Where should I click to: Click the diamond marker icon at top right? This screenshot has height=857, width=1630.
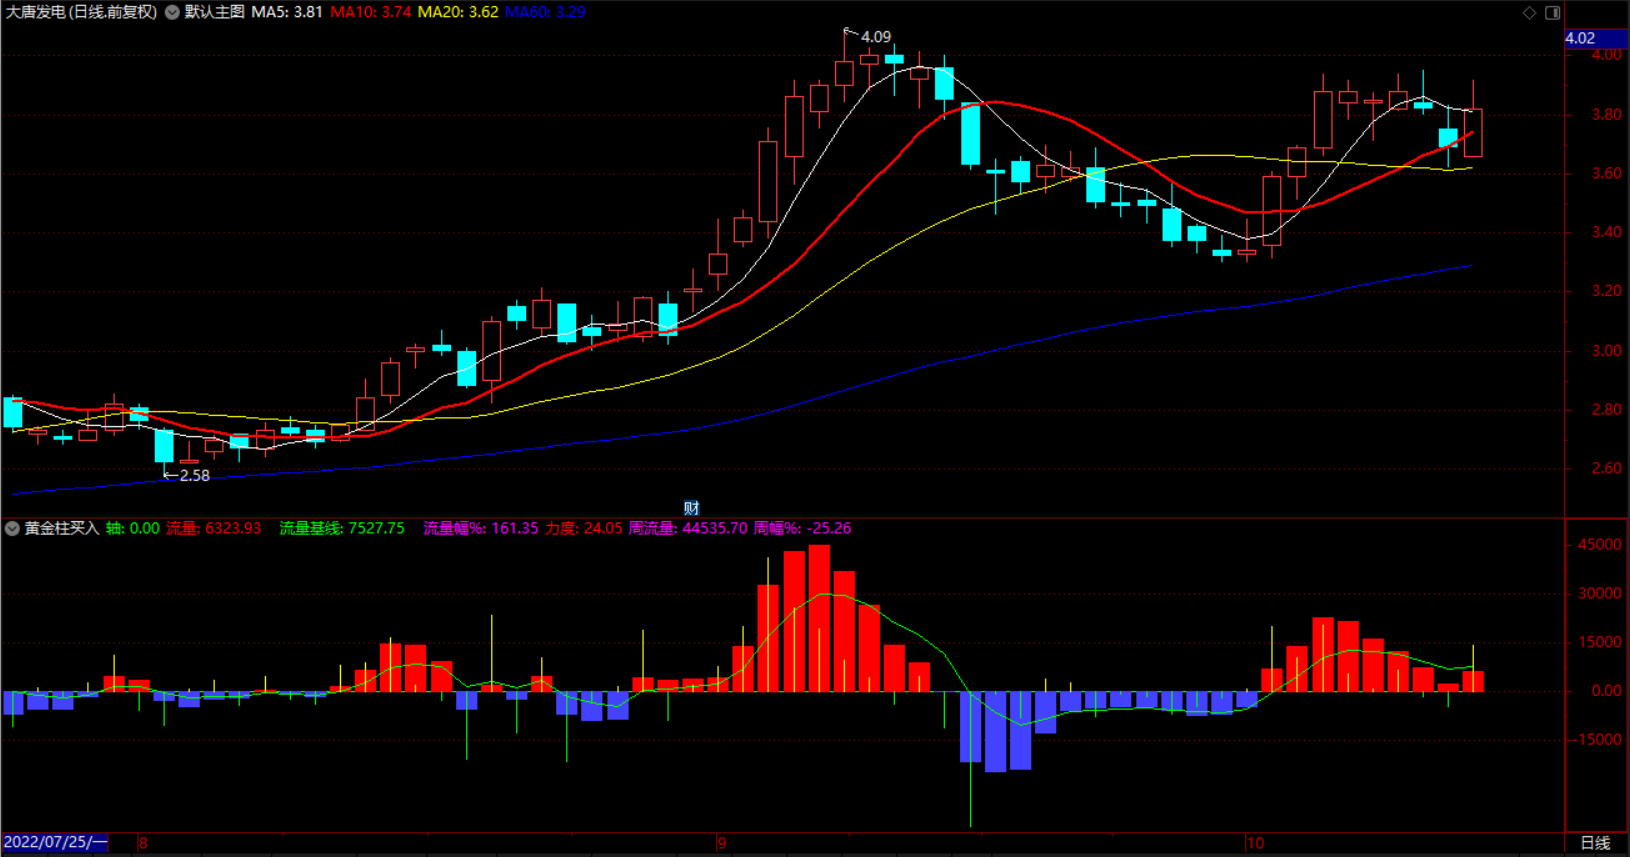click(1529, 13)
